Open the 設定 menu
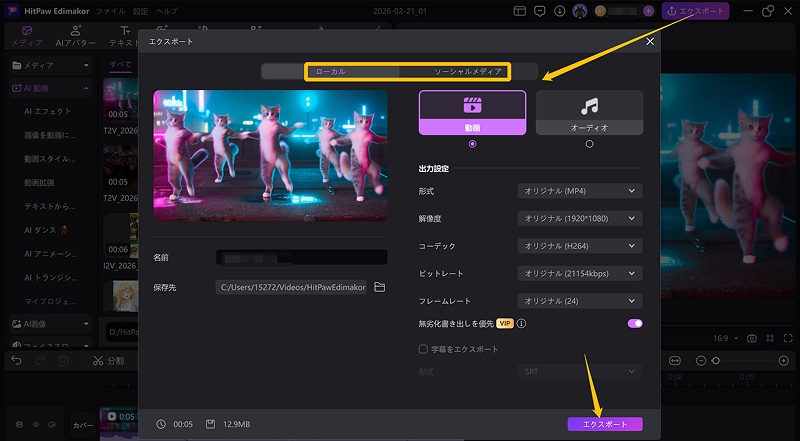800x441 pixels. [x=141, y=11]
